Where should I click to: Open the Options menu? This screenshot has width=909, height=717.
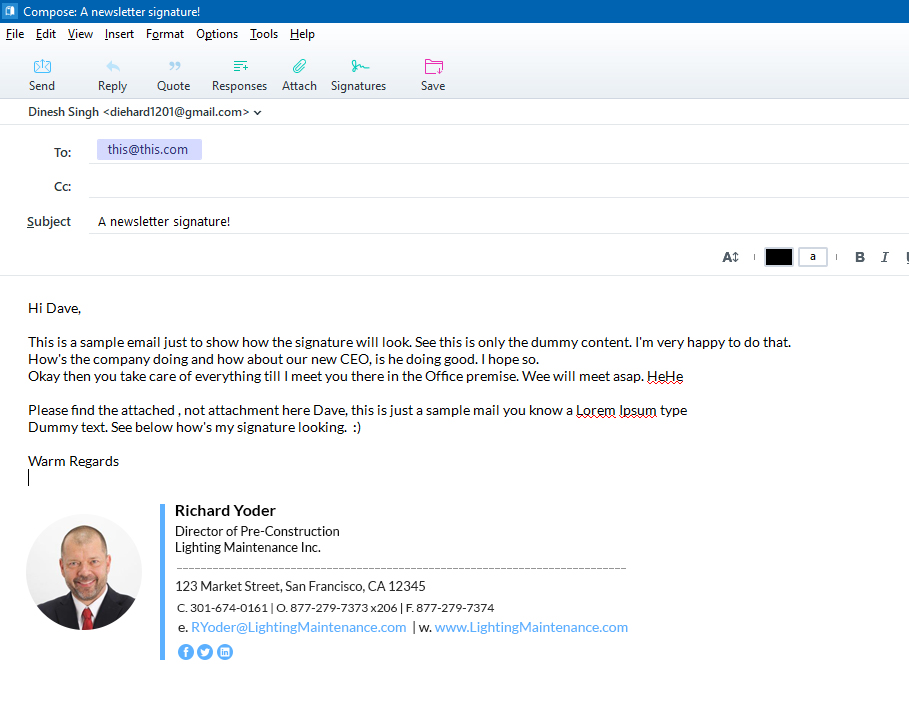[x=217, y=34]
